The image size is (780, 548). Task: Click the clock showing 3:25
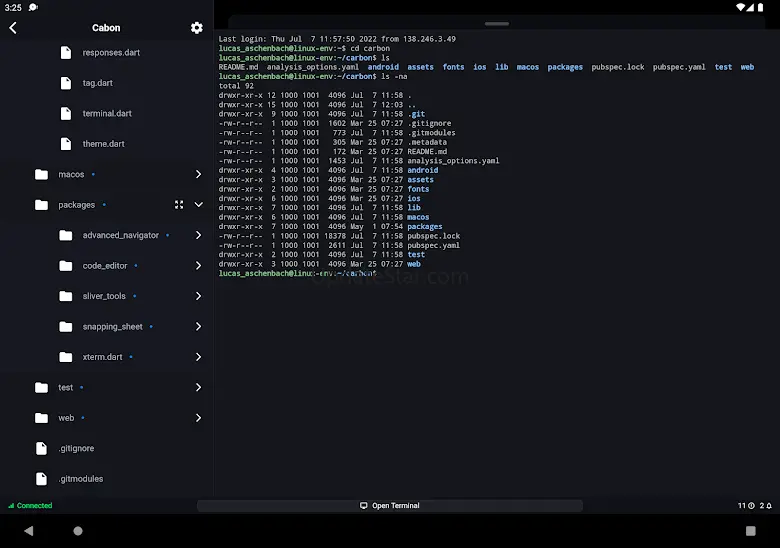pos(13,7)
